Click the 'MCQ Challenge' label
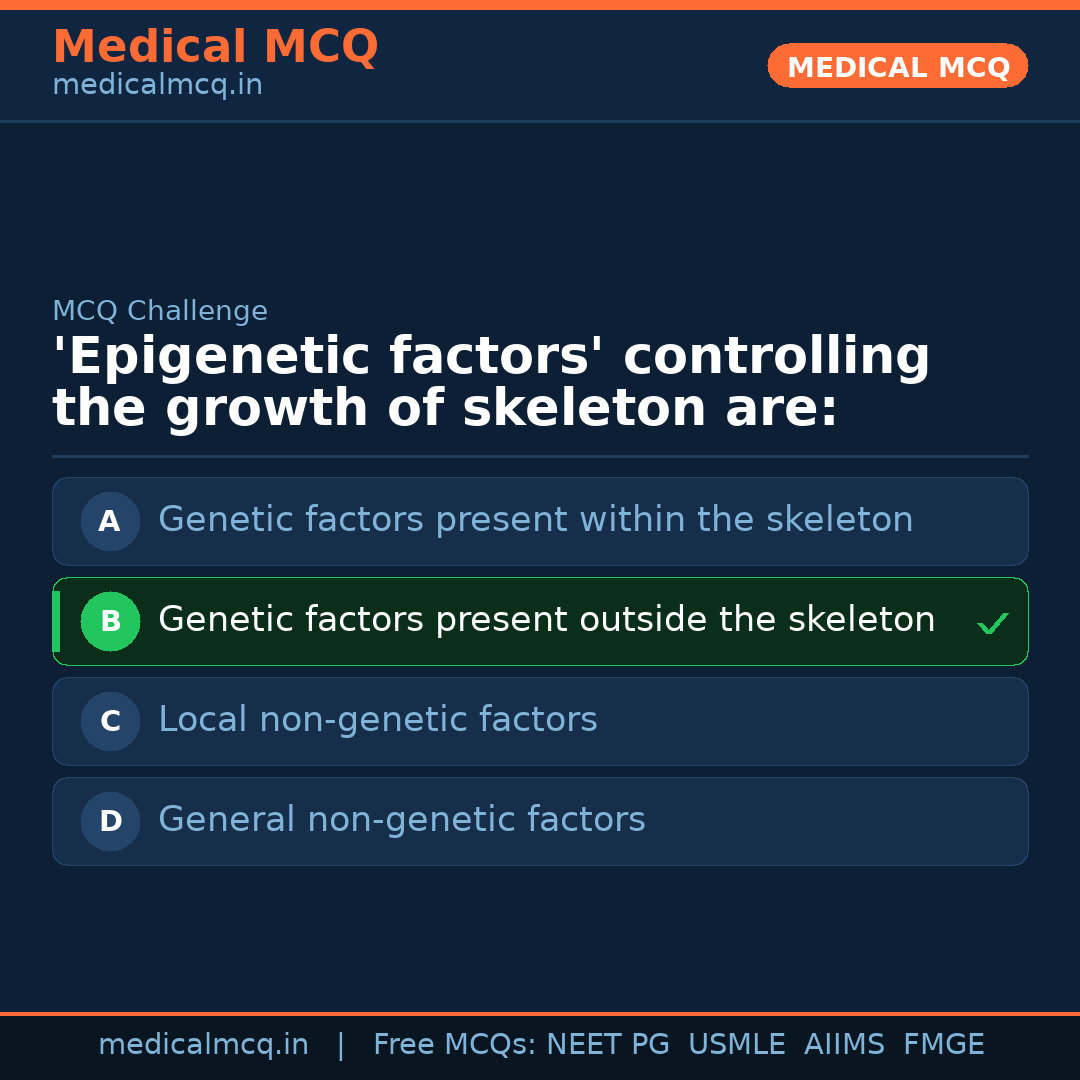Screen dimensions: 1080x1080 pos(160,311)
